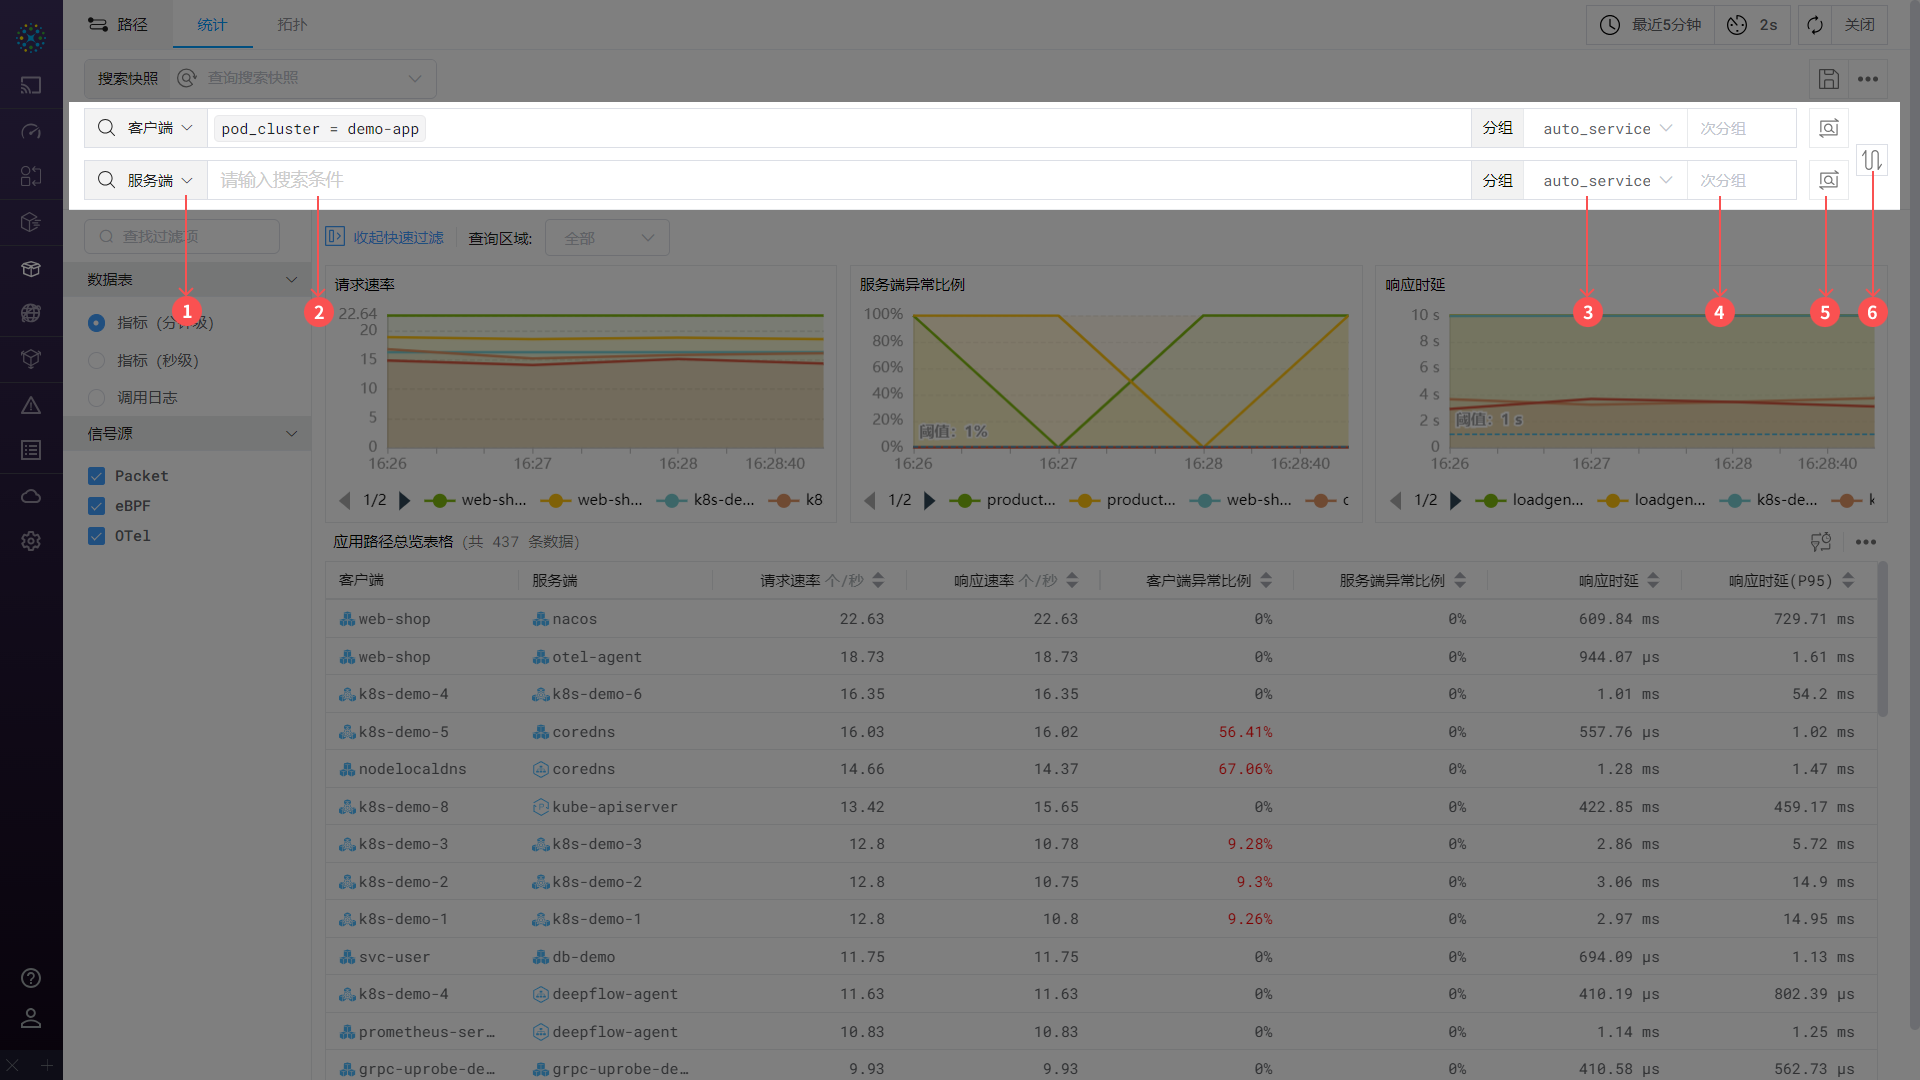Toggle the eBPF checkbox

pyautogui.click(x=97, y=506)
